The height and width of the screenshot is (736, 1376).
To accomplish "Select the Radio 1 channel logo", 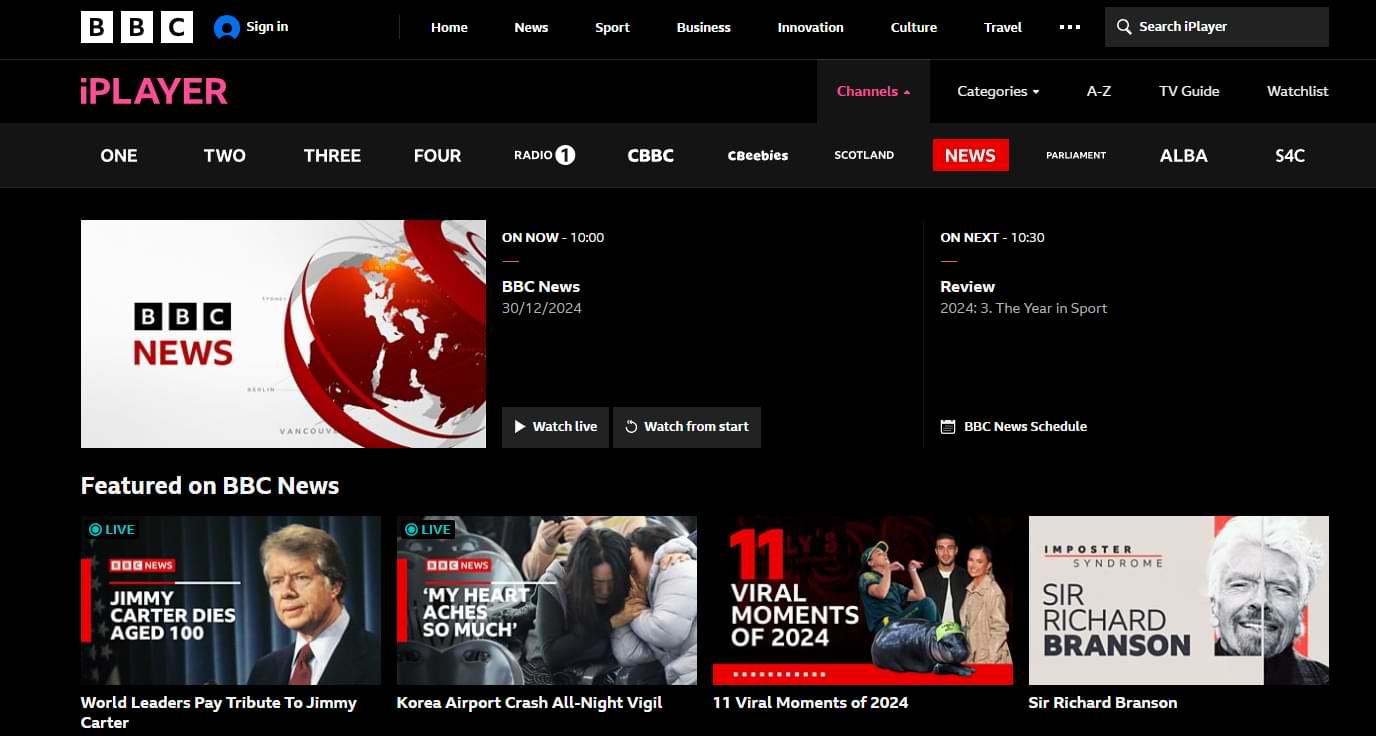I will point(544,155).
